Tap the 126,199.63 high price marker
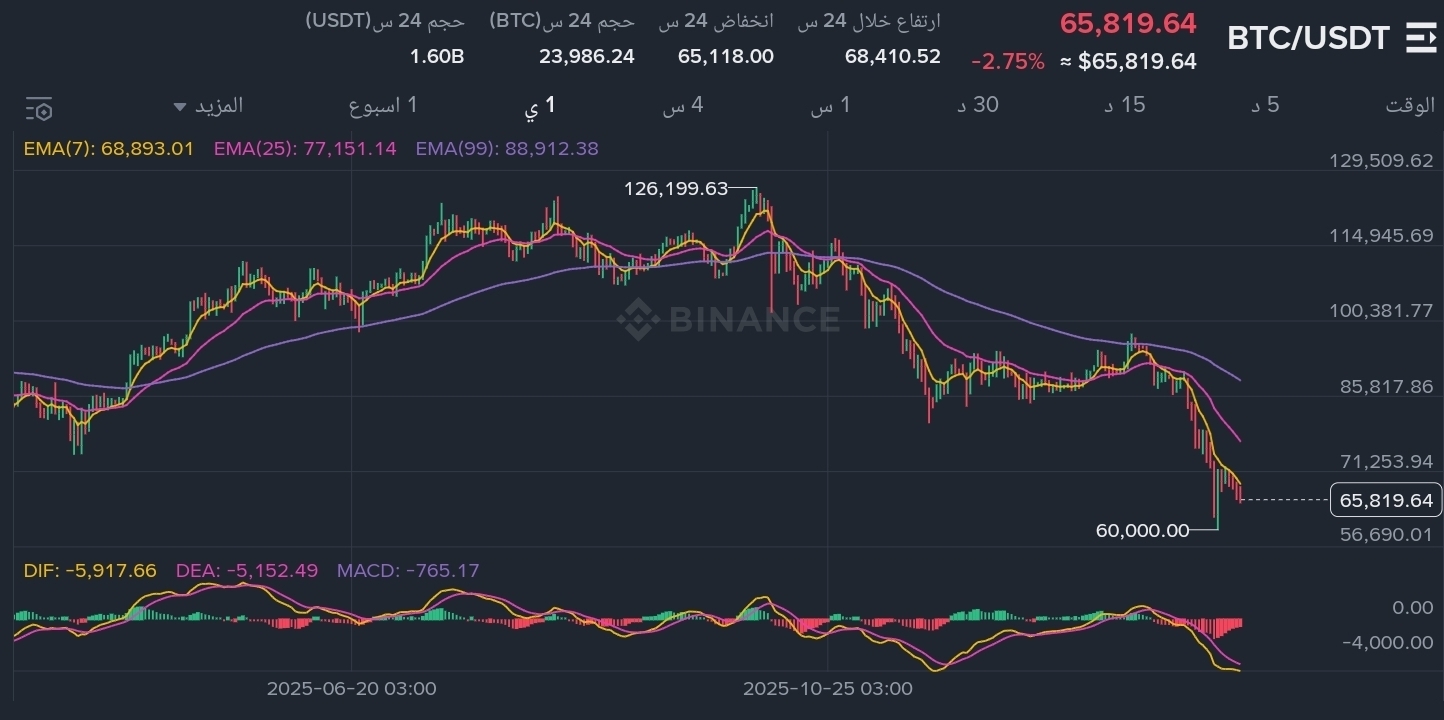Viewport: 1444px width, 720px height. [676, 188]
